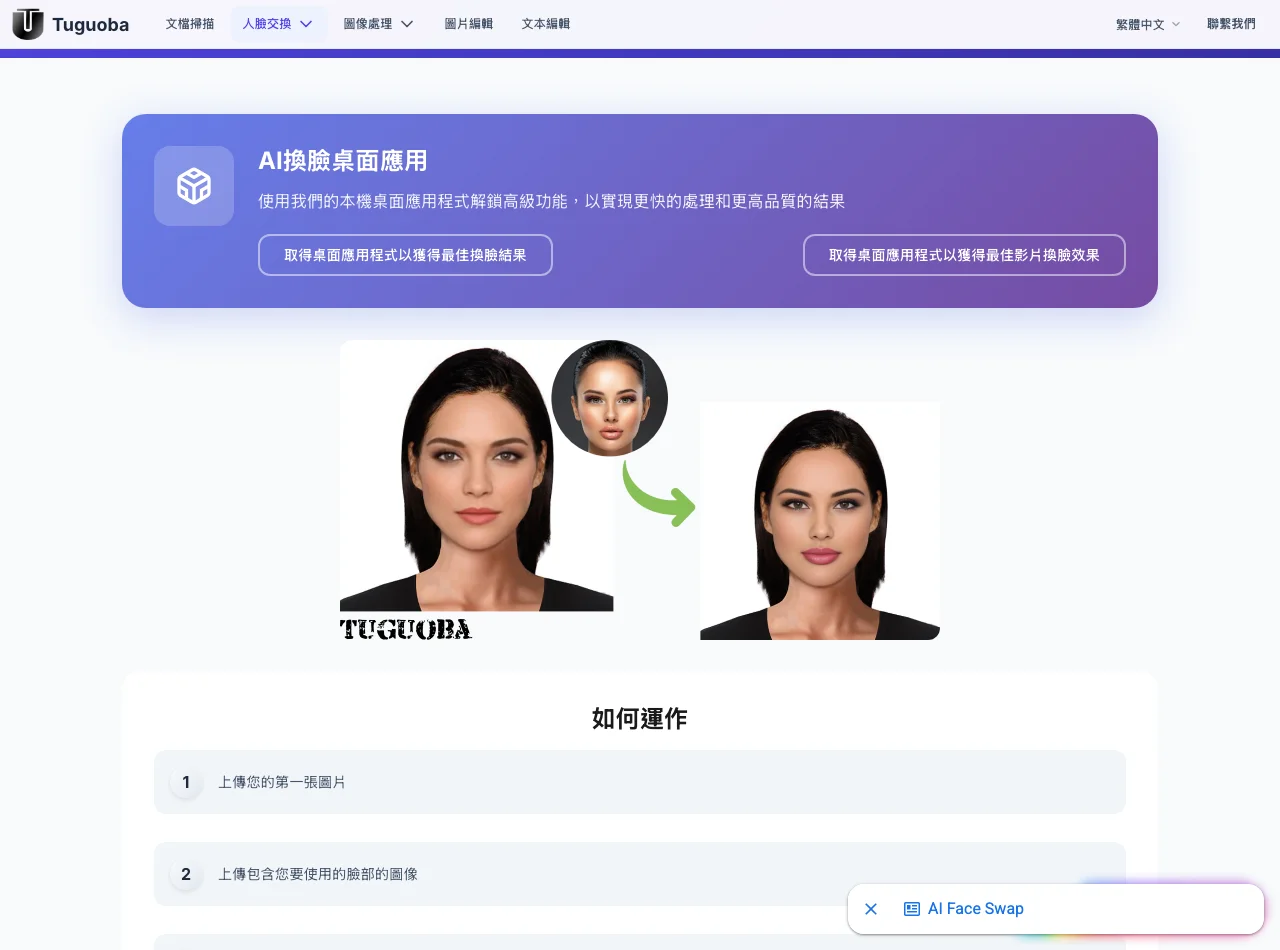Click the circular source face thumbnail
The width and height of the screenshot is (1280, 950).
609,398
